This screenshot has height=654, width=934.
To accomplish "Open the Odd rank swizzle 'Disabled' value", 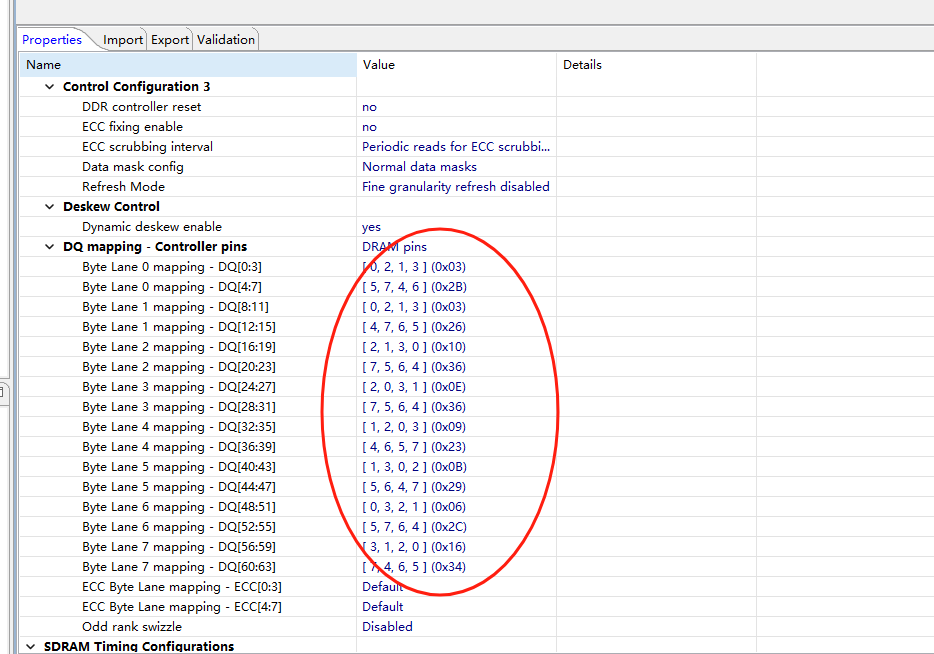I will 387,627.
